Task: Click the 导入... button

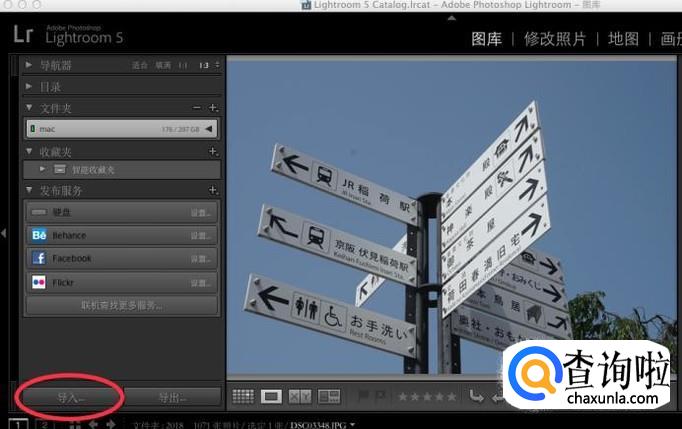Action: pos(71,397)
